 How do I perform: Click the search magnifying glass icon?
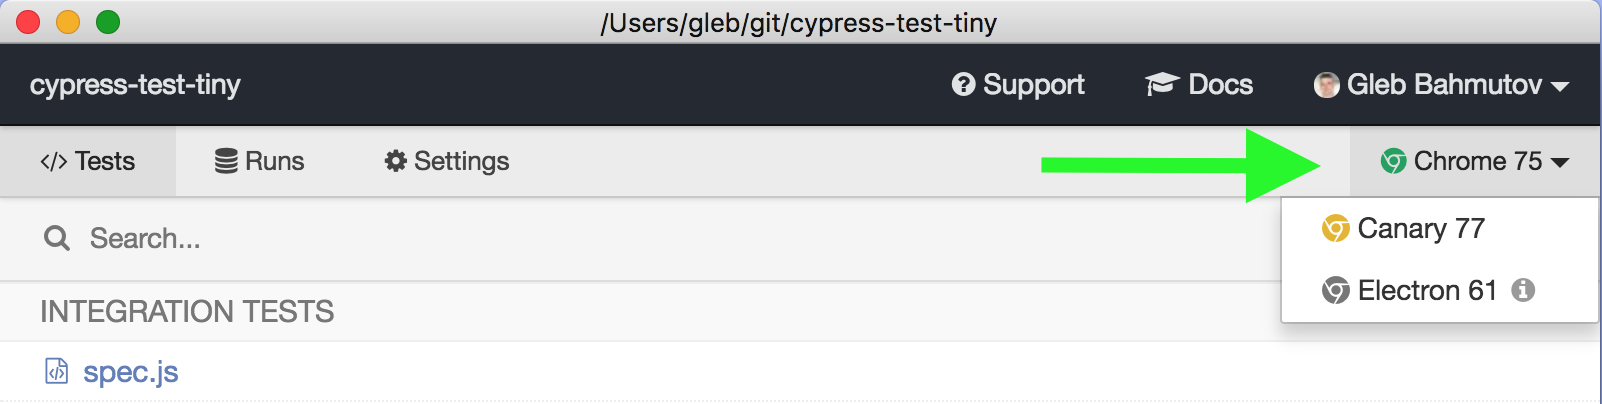(57, 238)
